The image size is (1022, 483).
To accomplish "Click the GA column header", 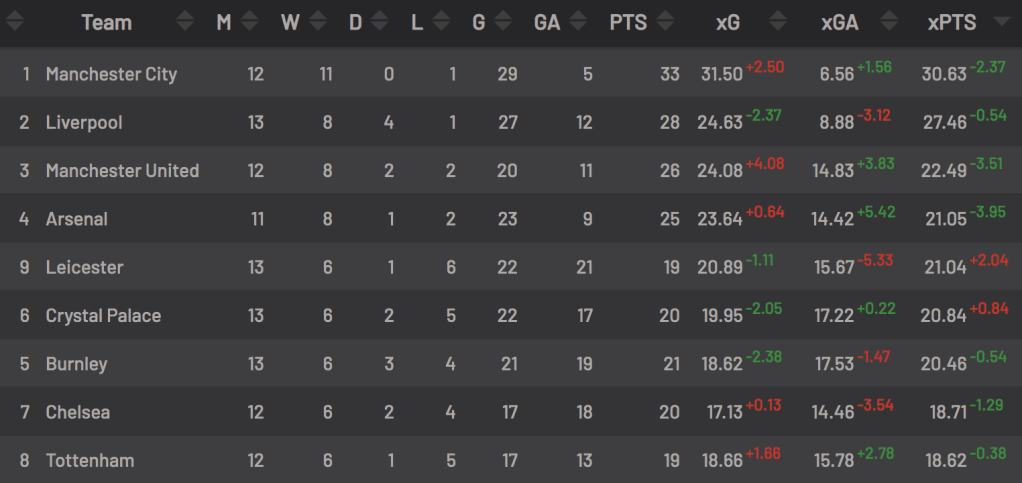I will [x=547, y=23].
